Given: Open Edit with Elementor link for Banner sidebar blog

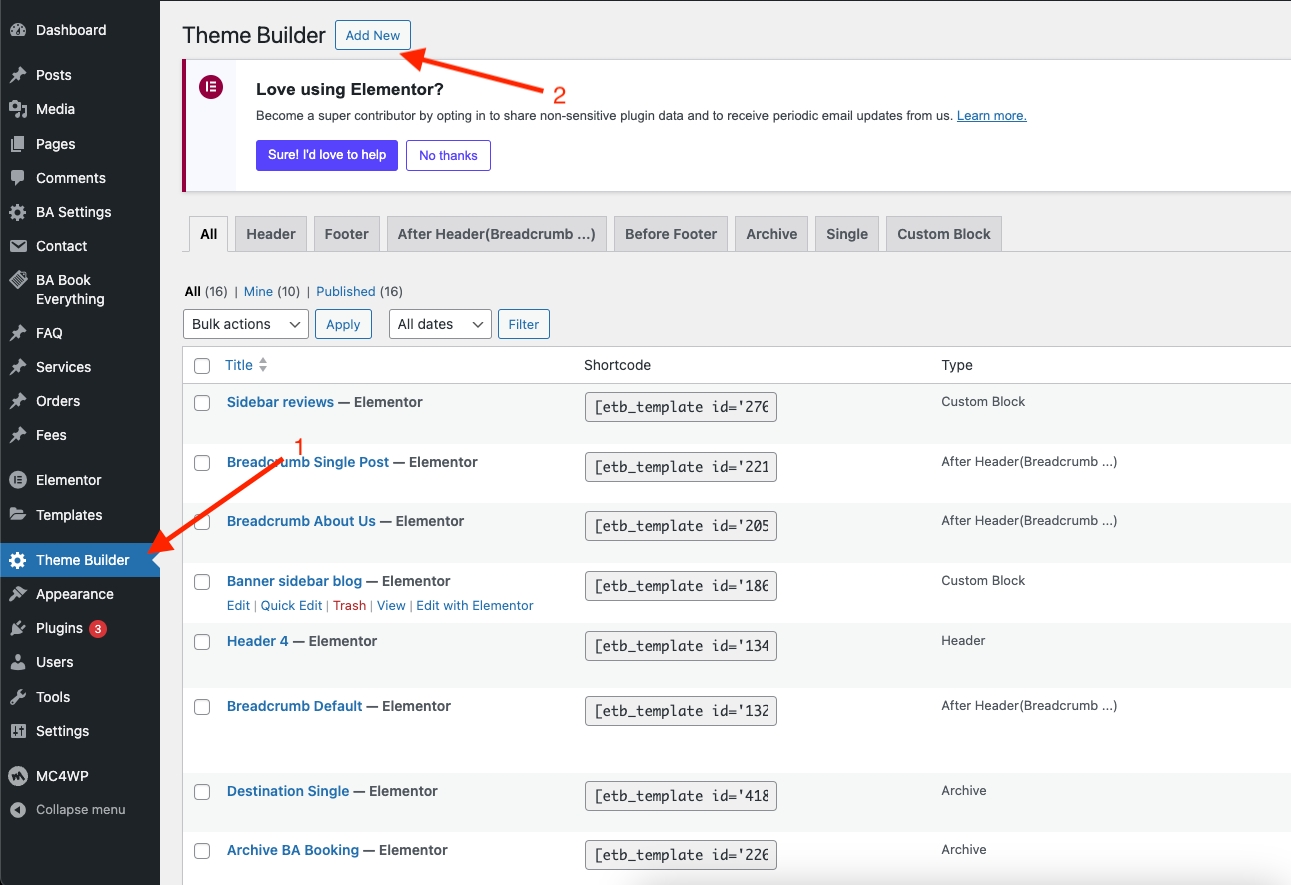Looking at the screenshot, I should coord(475,605).
